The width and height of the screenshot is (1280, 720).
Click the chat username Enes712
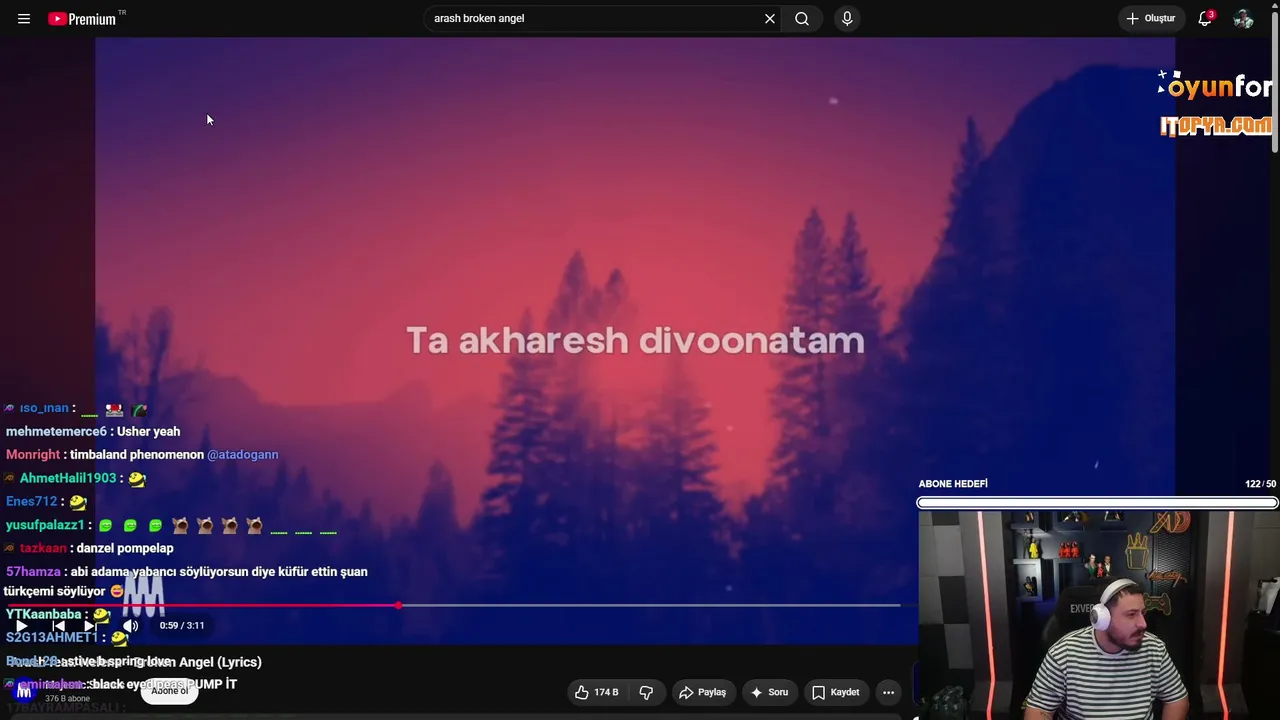click(32, 502)
